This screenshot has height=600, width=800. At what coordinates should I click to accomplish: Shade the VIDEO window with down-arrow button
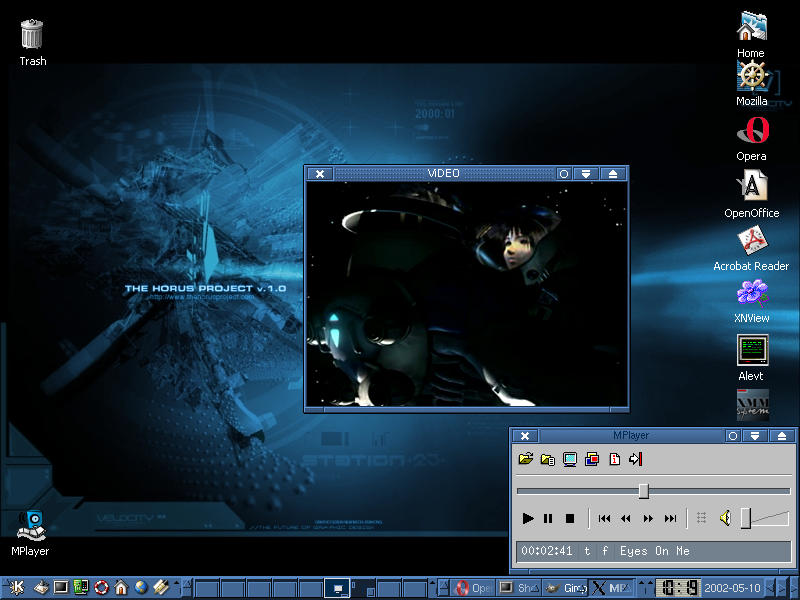pyautogui.click(x=587, y=173)
